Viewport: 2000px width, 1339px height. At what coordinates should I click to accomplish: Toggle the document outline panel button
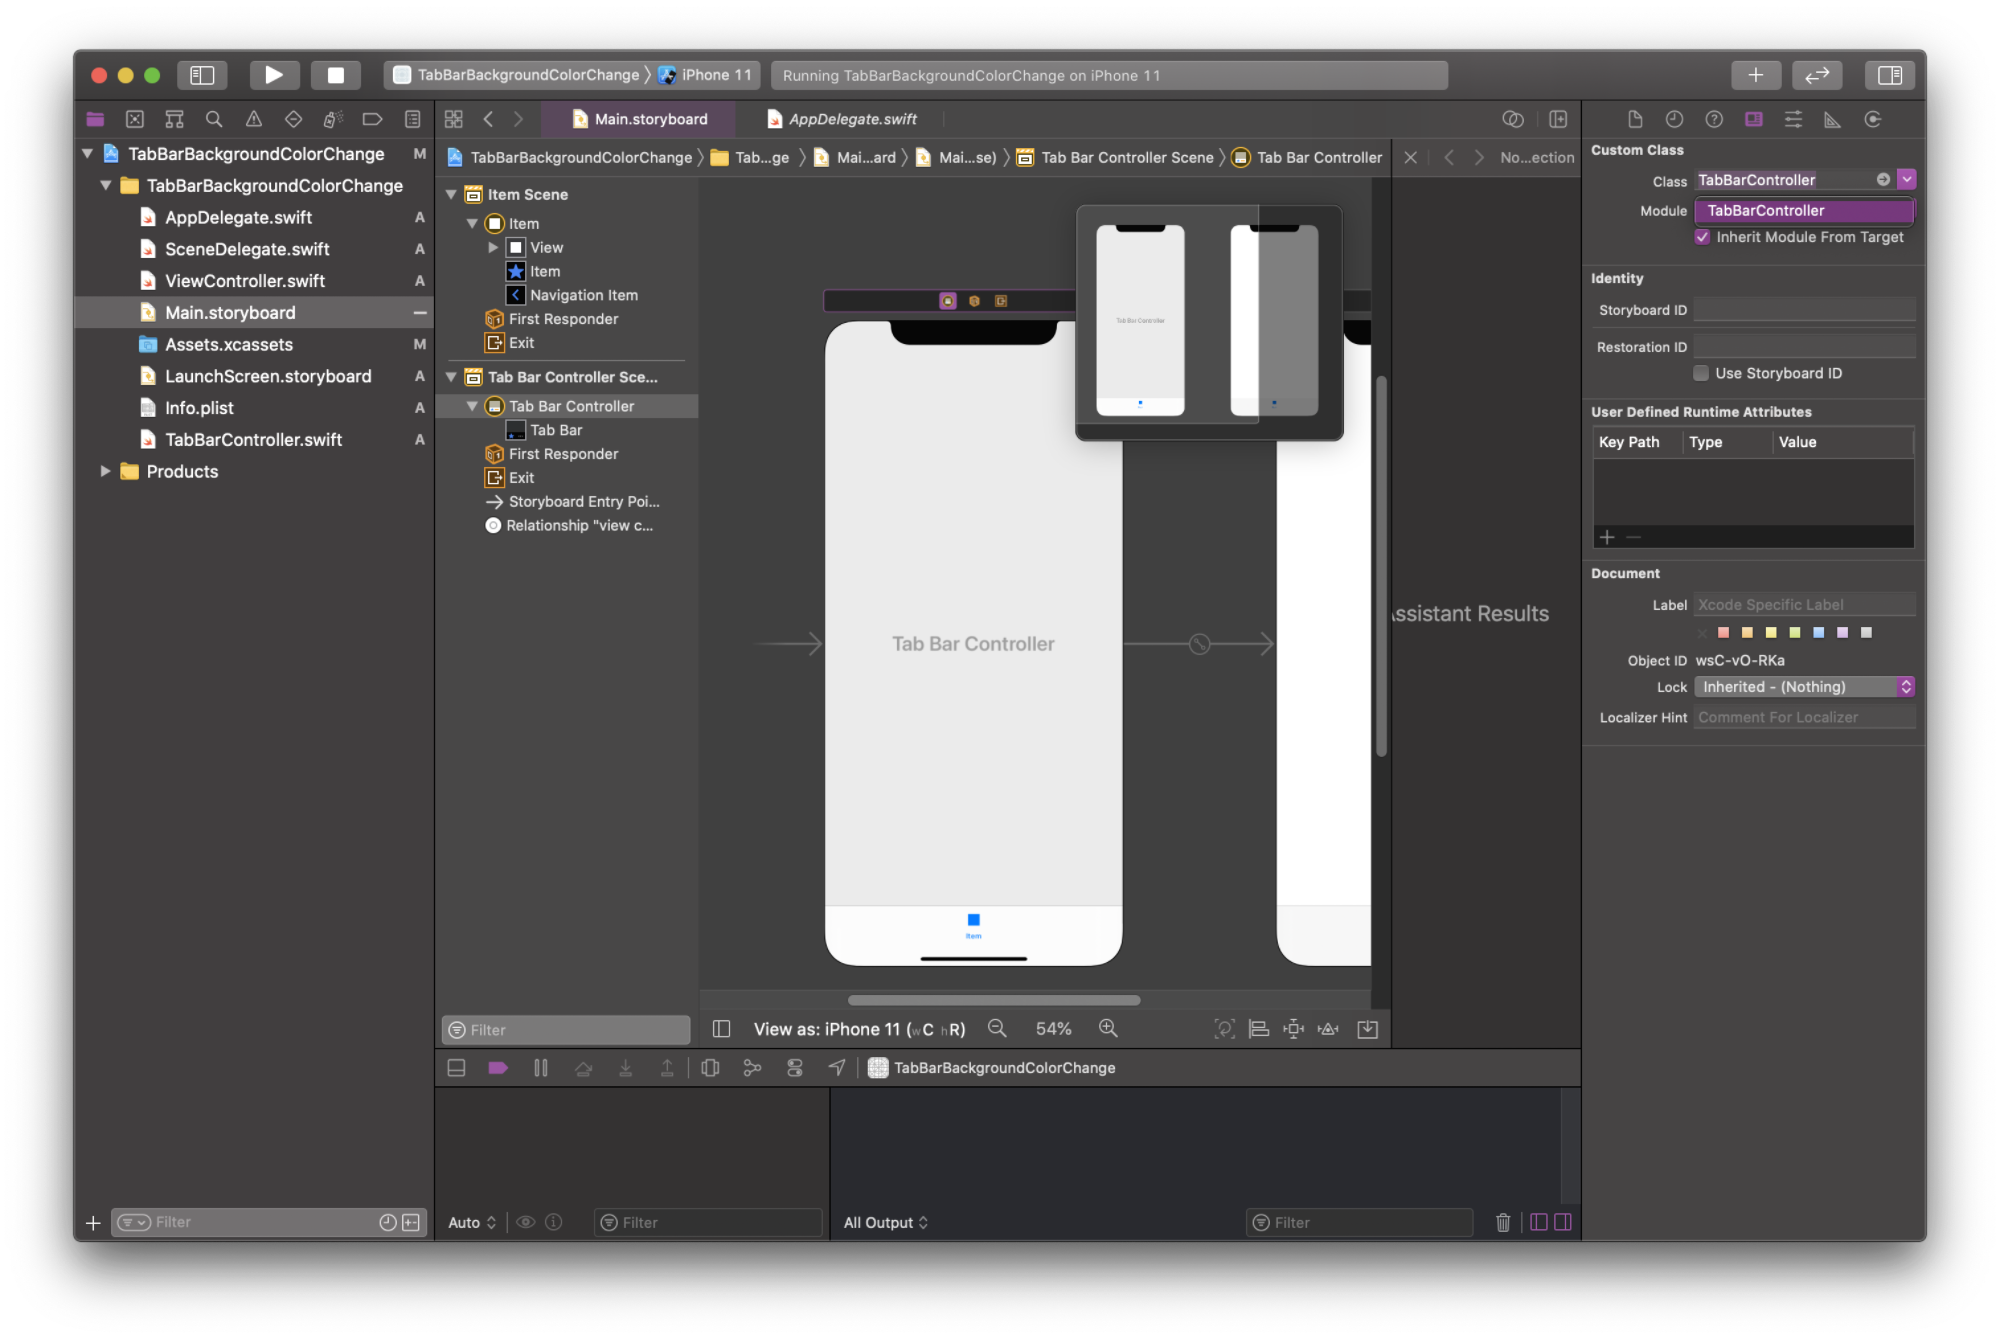[x=721, y=1029]
